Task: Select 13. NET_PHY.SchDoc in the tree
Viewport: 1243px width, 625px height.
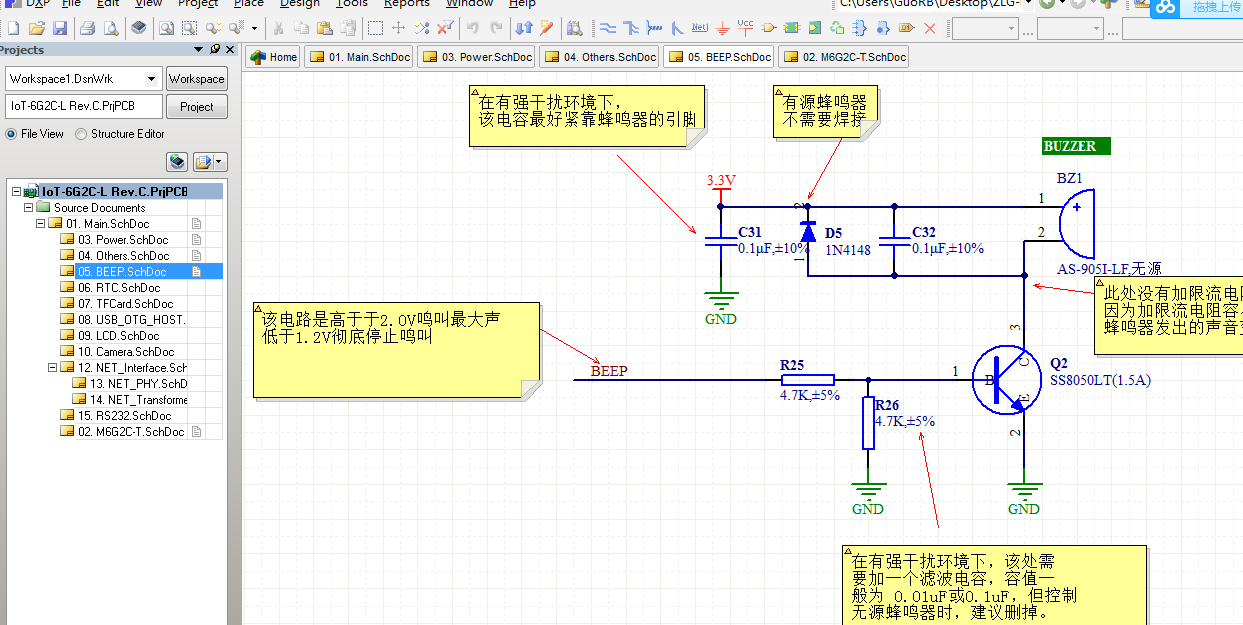Action: [138, 384]
